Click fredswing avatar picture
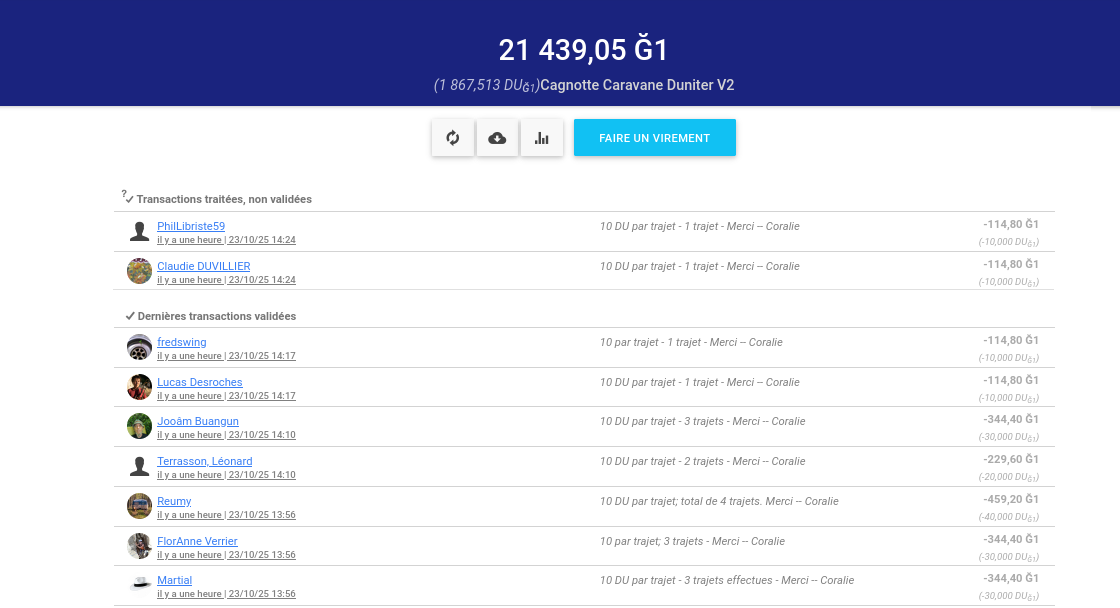This screenshot has height=608, width=1120. pos(139,347)
